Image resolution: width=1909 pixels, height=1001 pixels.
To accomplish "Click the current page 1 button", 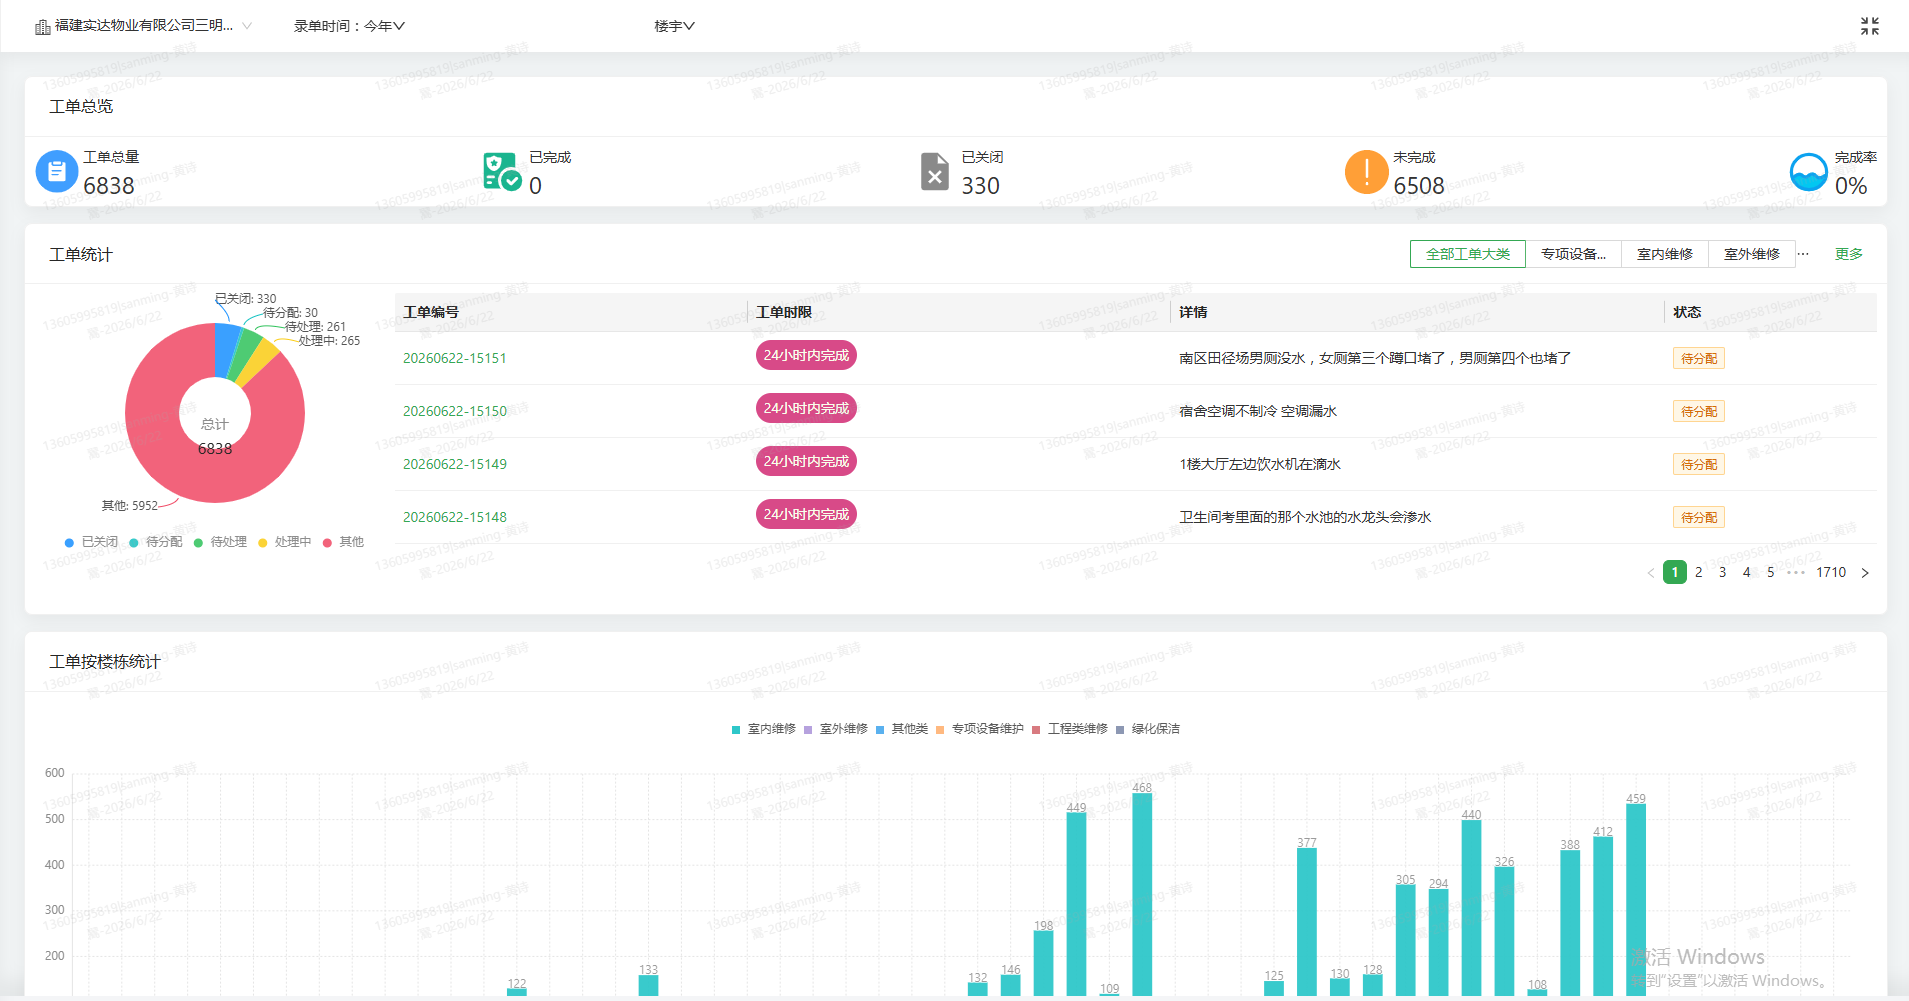I will 1675,572.
